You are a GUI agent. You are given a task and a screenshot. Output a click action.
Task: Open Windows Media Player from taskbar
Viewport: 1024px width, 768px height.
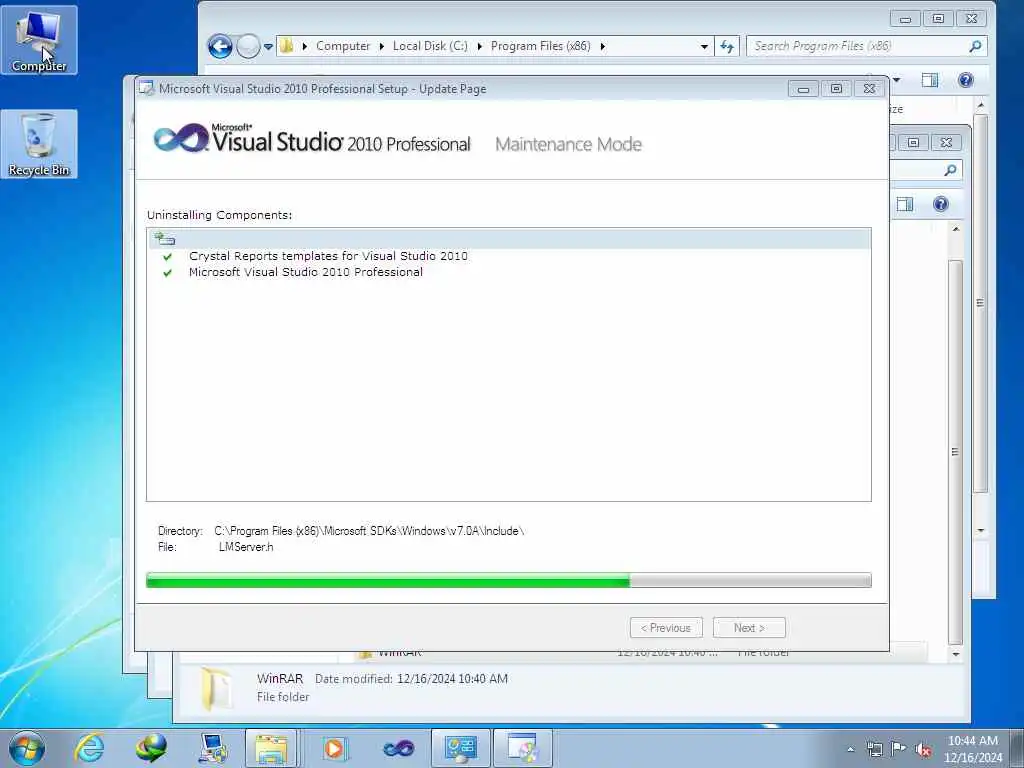point(334,748)
